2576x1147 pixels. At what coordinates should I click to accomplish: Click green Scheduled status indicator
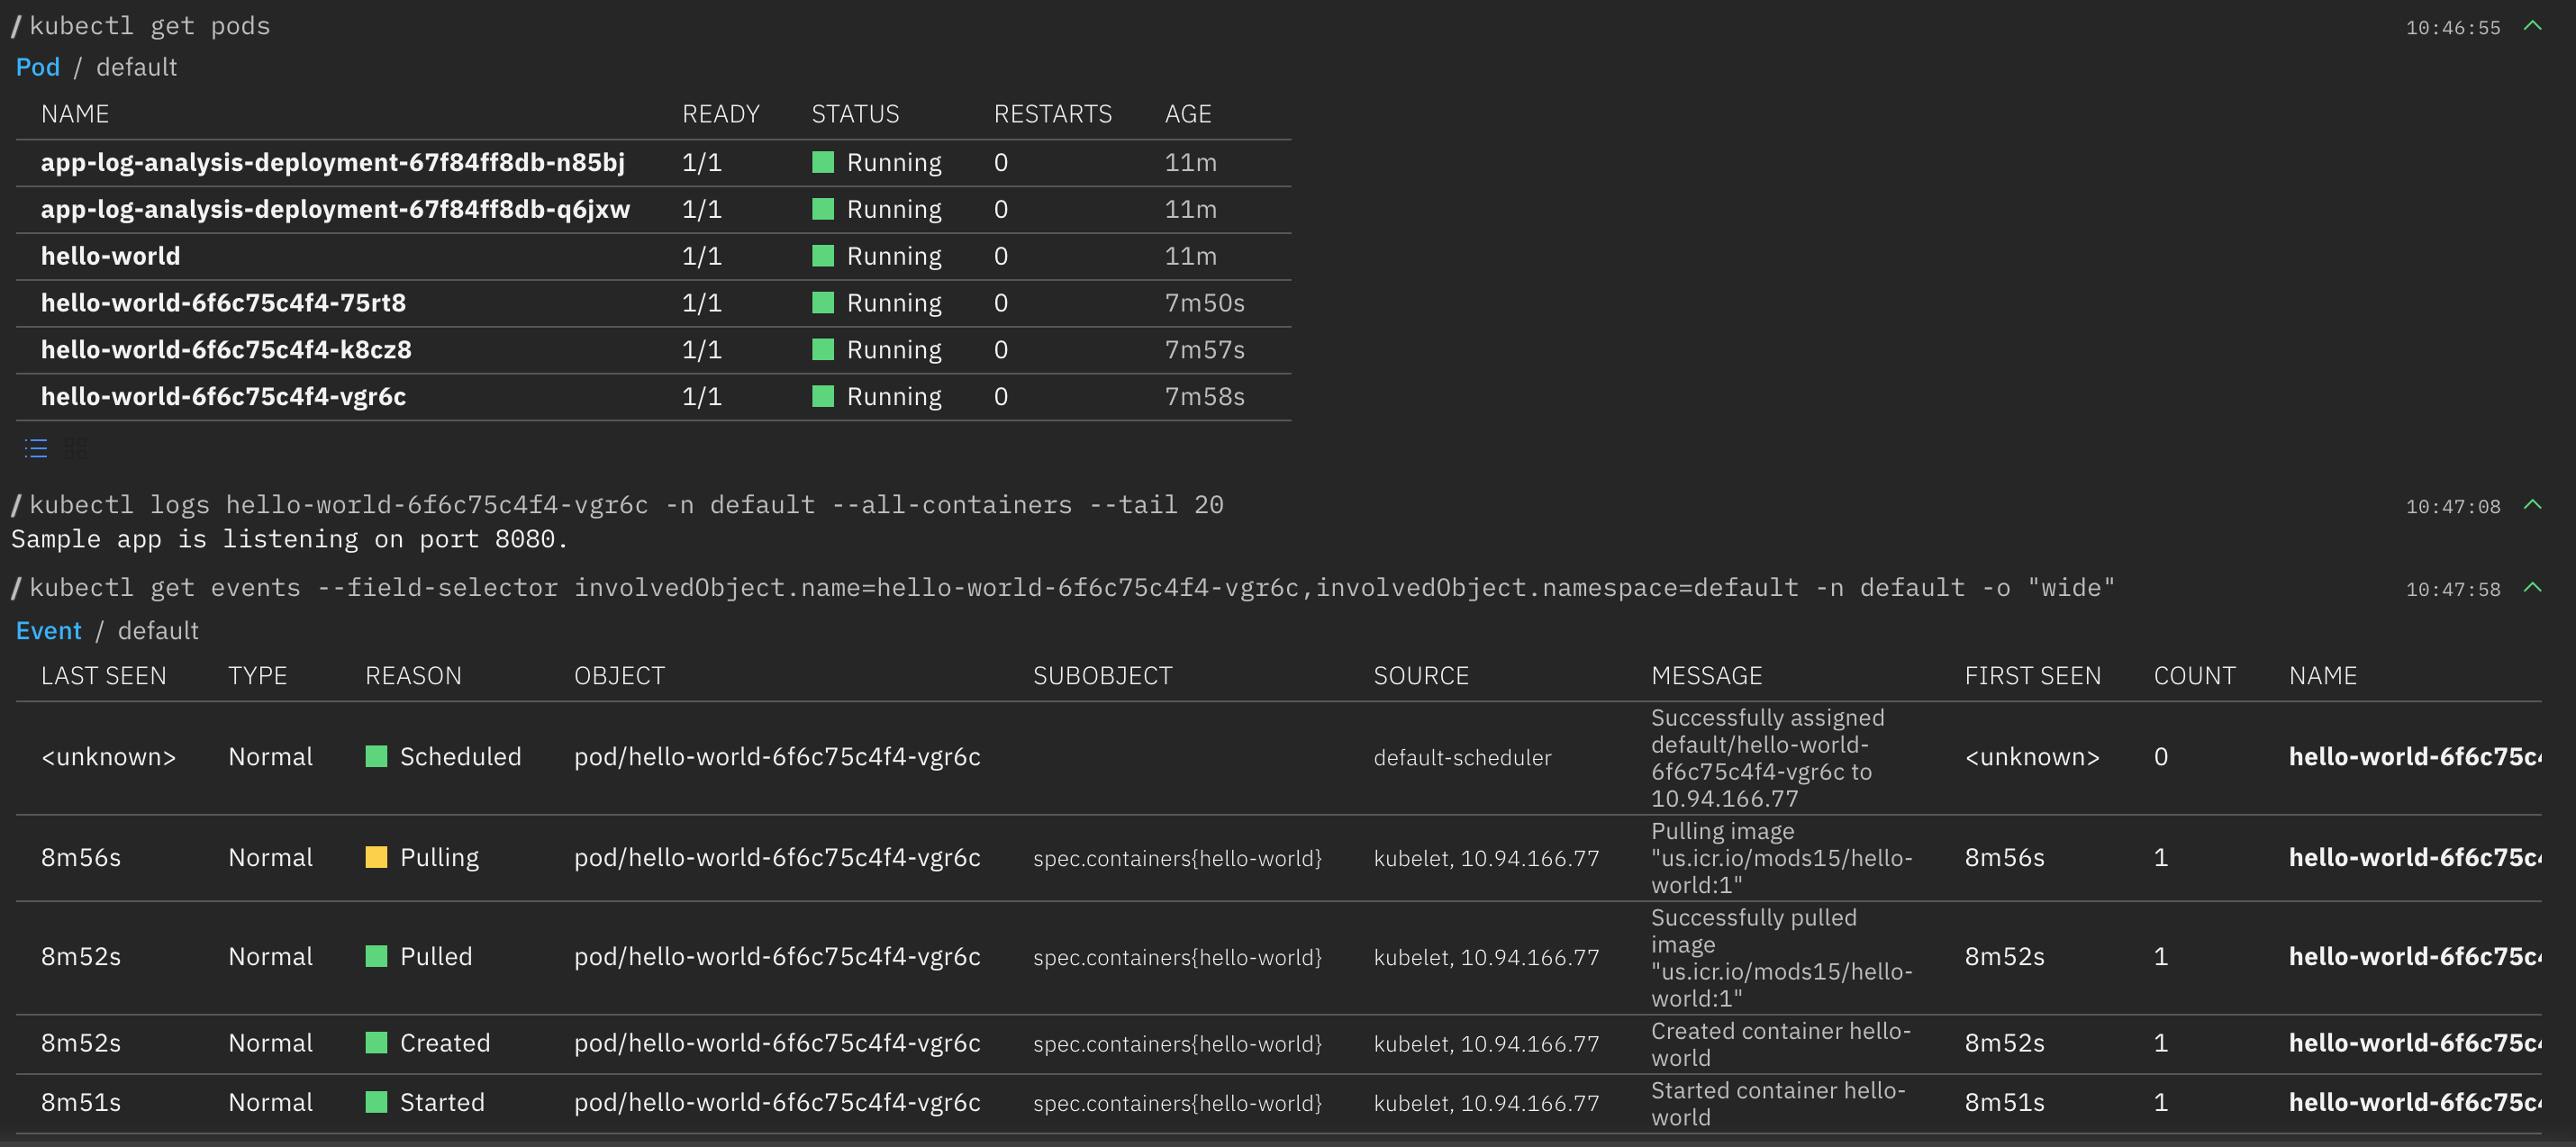[x=376, y=757]
